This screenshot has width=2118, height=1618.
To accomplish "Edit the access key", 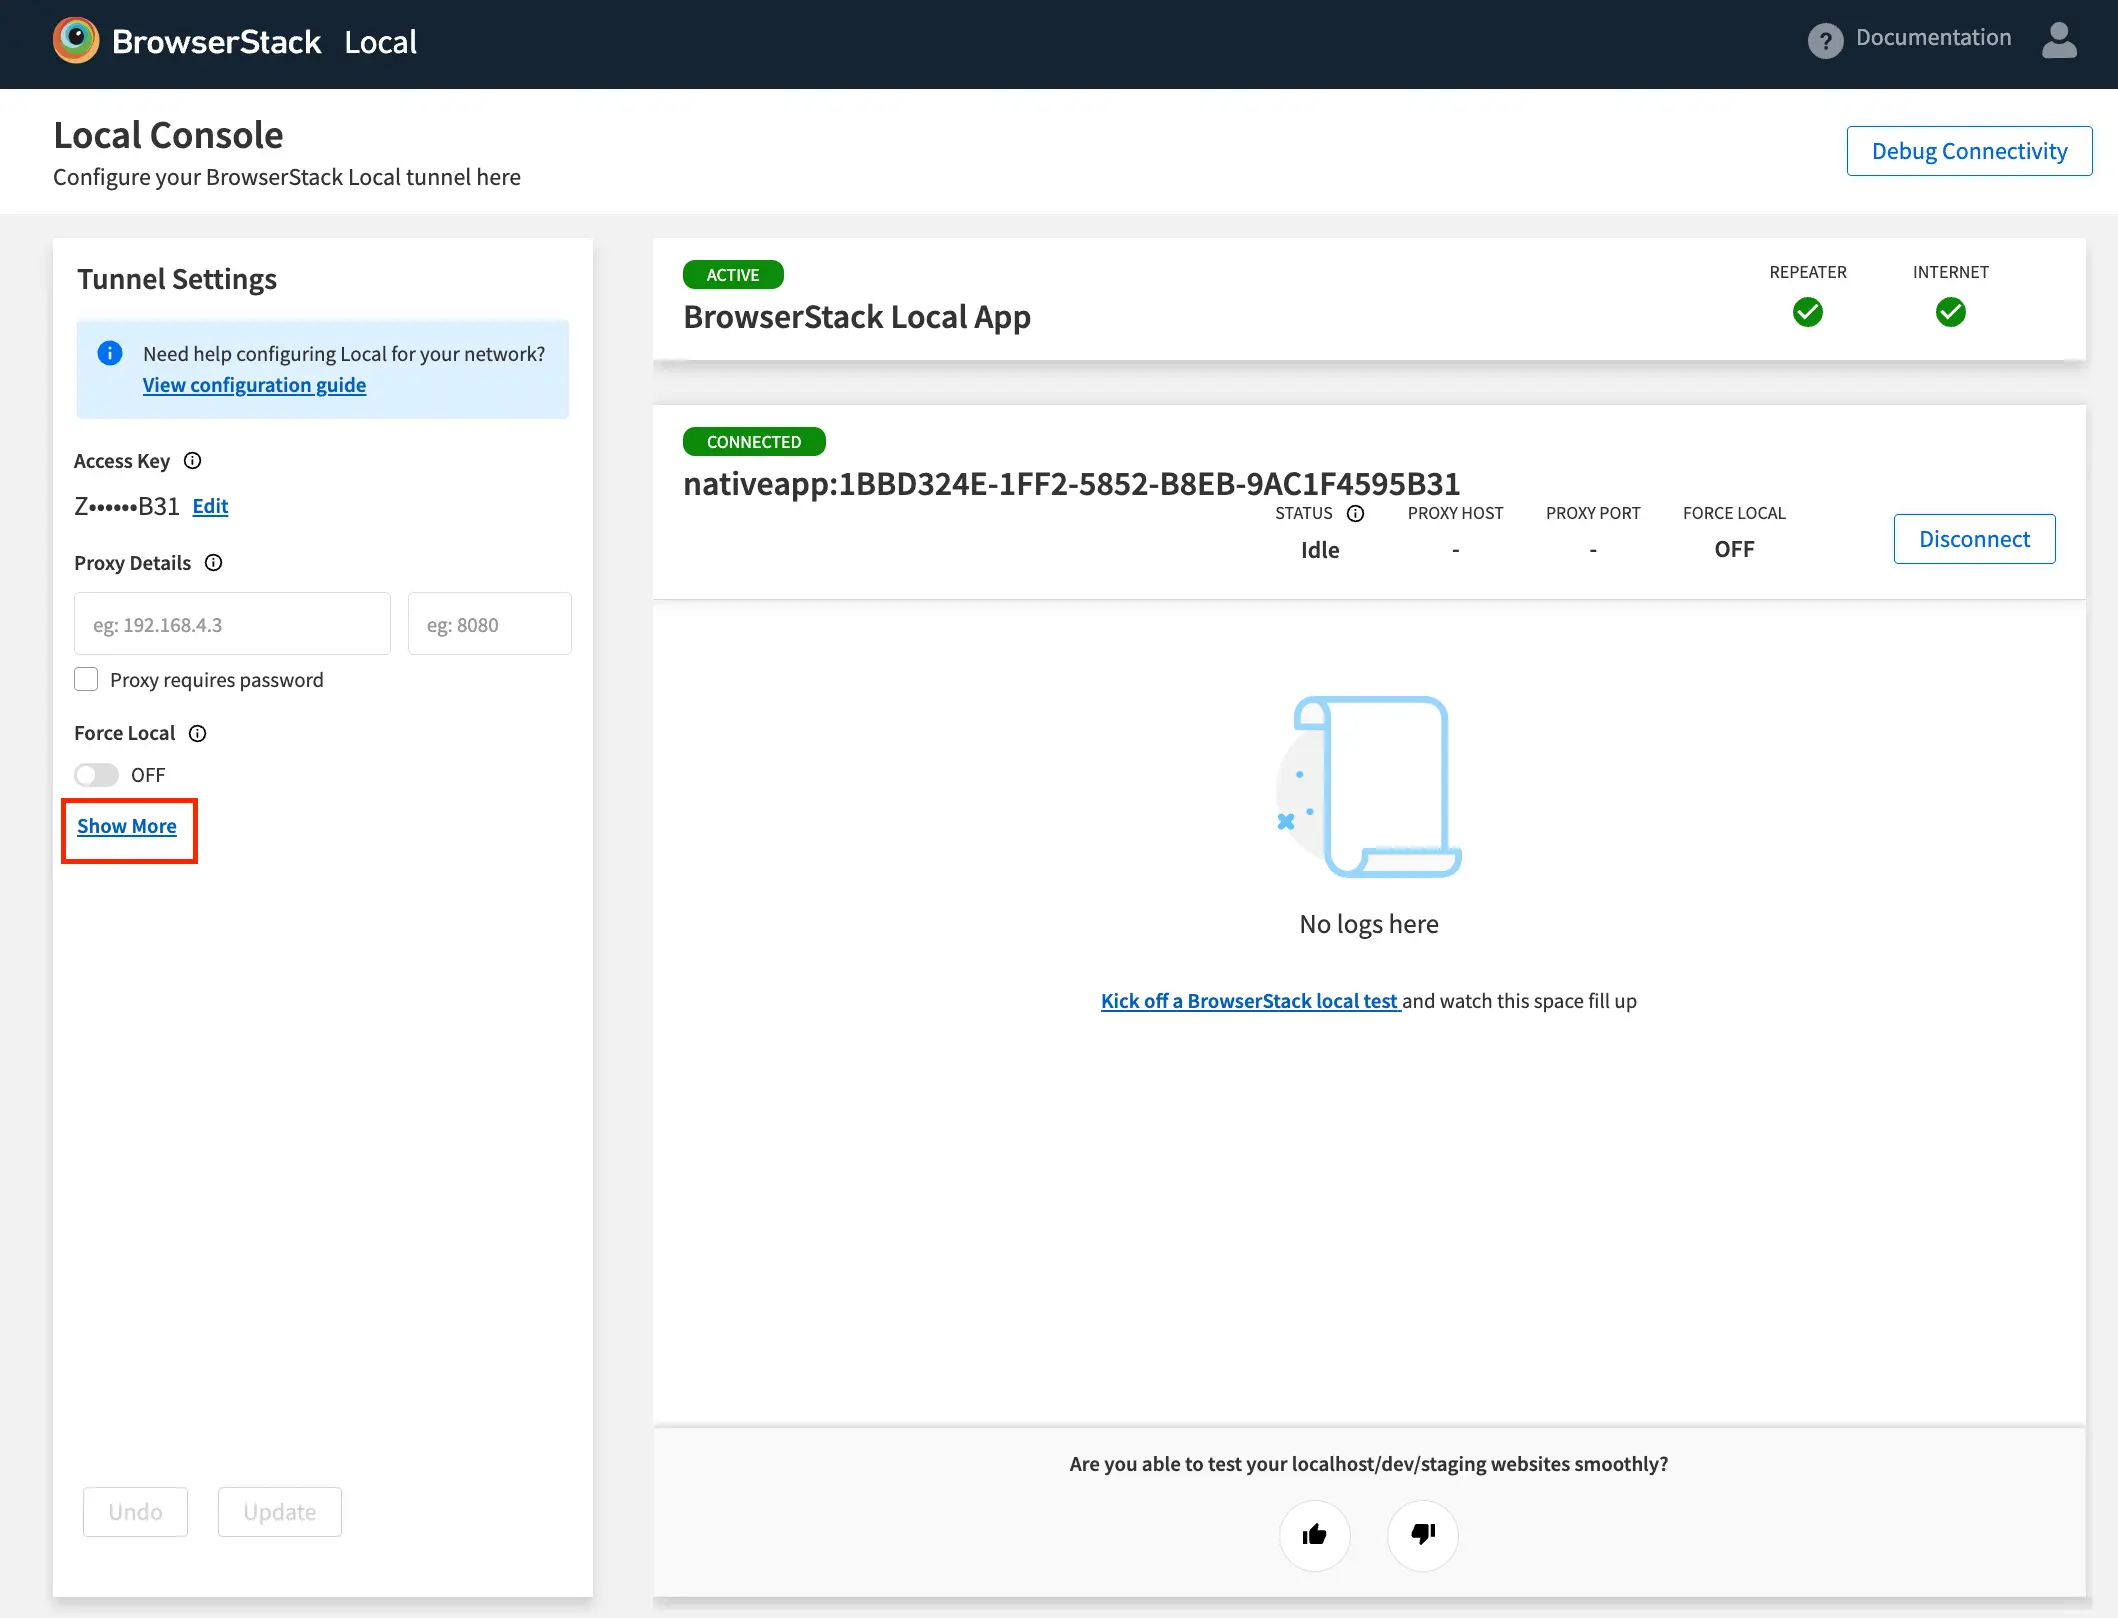I will (210, 507).
